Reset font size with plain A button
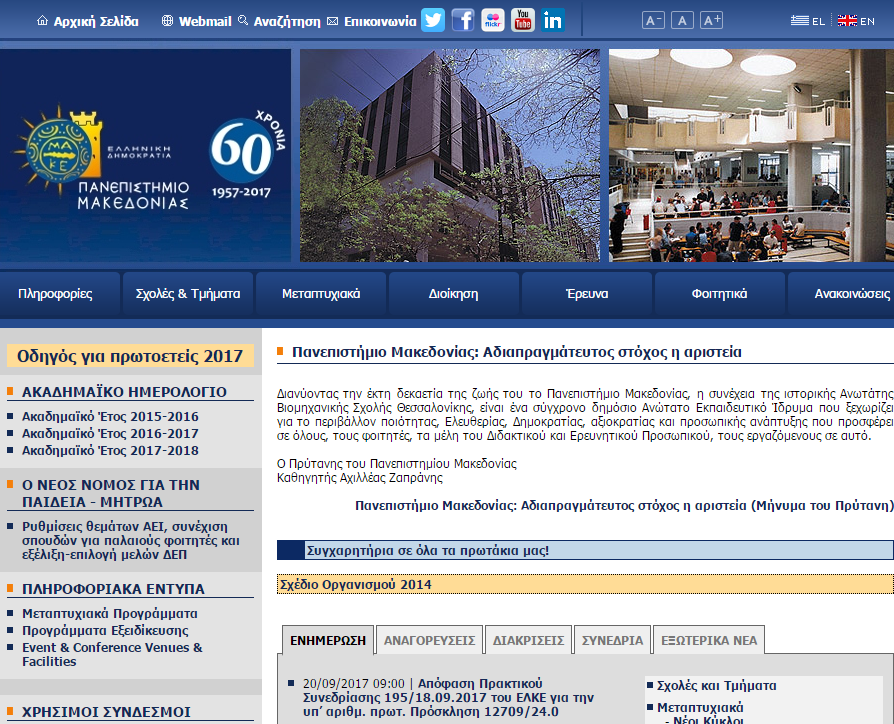 click(x=682, y=21)
